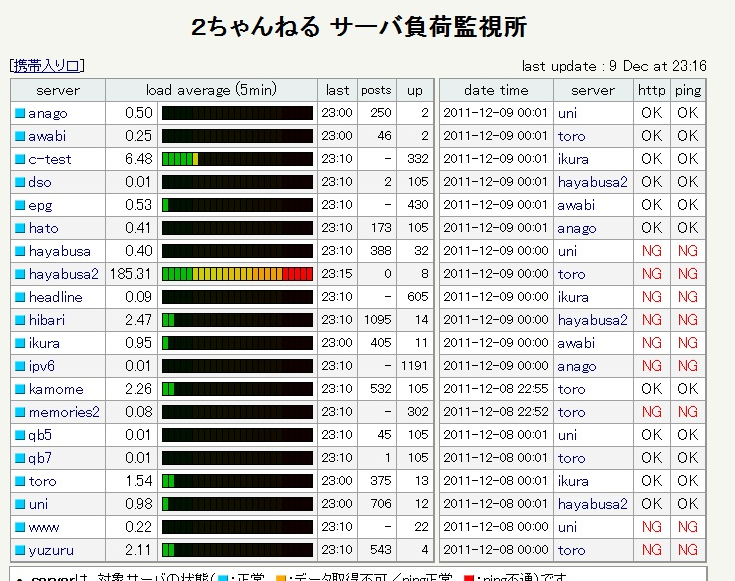735x581 pixels.
Task: Click ikura link in the 2011-12-08 00:01 log row
Action: [573, 481]
